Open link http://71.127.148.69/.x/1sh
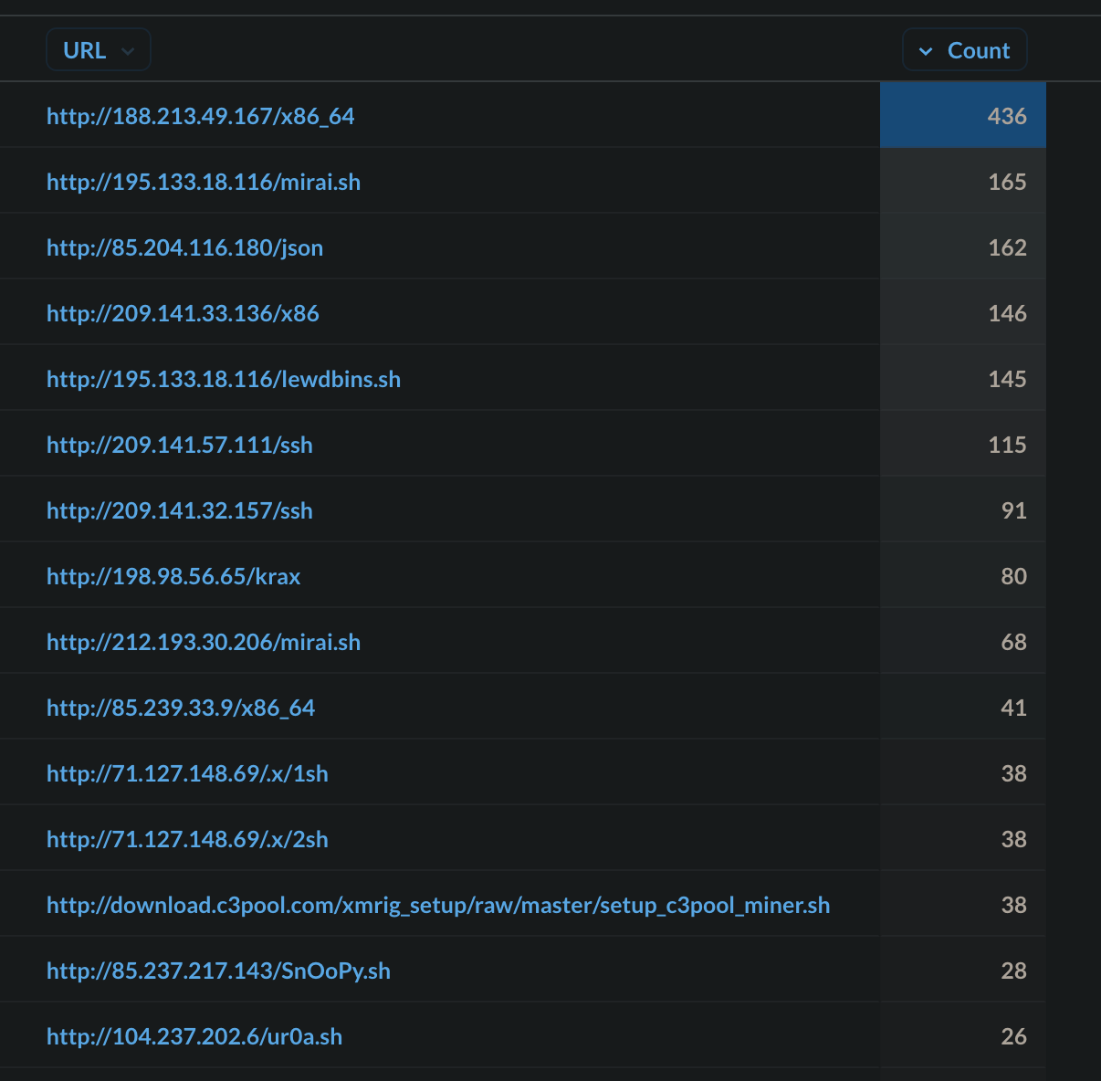Image resolution: width=1101 pixels, height=1081 pixels. click(x=187, y=774)
